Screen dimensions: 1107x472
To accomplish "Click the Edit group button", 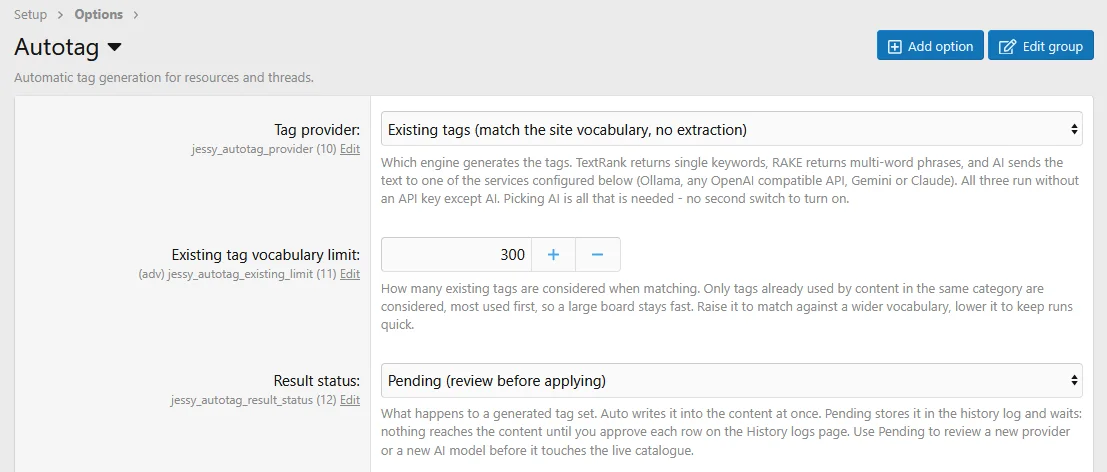I will [1041, 47].
